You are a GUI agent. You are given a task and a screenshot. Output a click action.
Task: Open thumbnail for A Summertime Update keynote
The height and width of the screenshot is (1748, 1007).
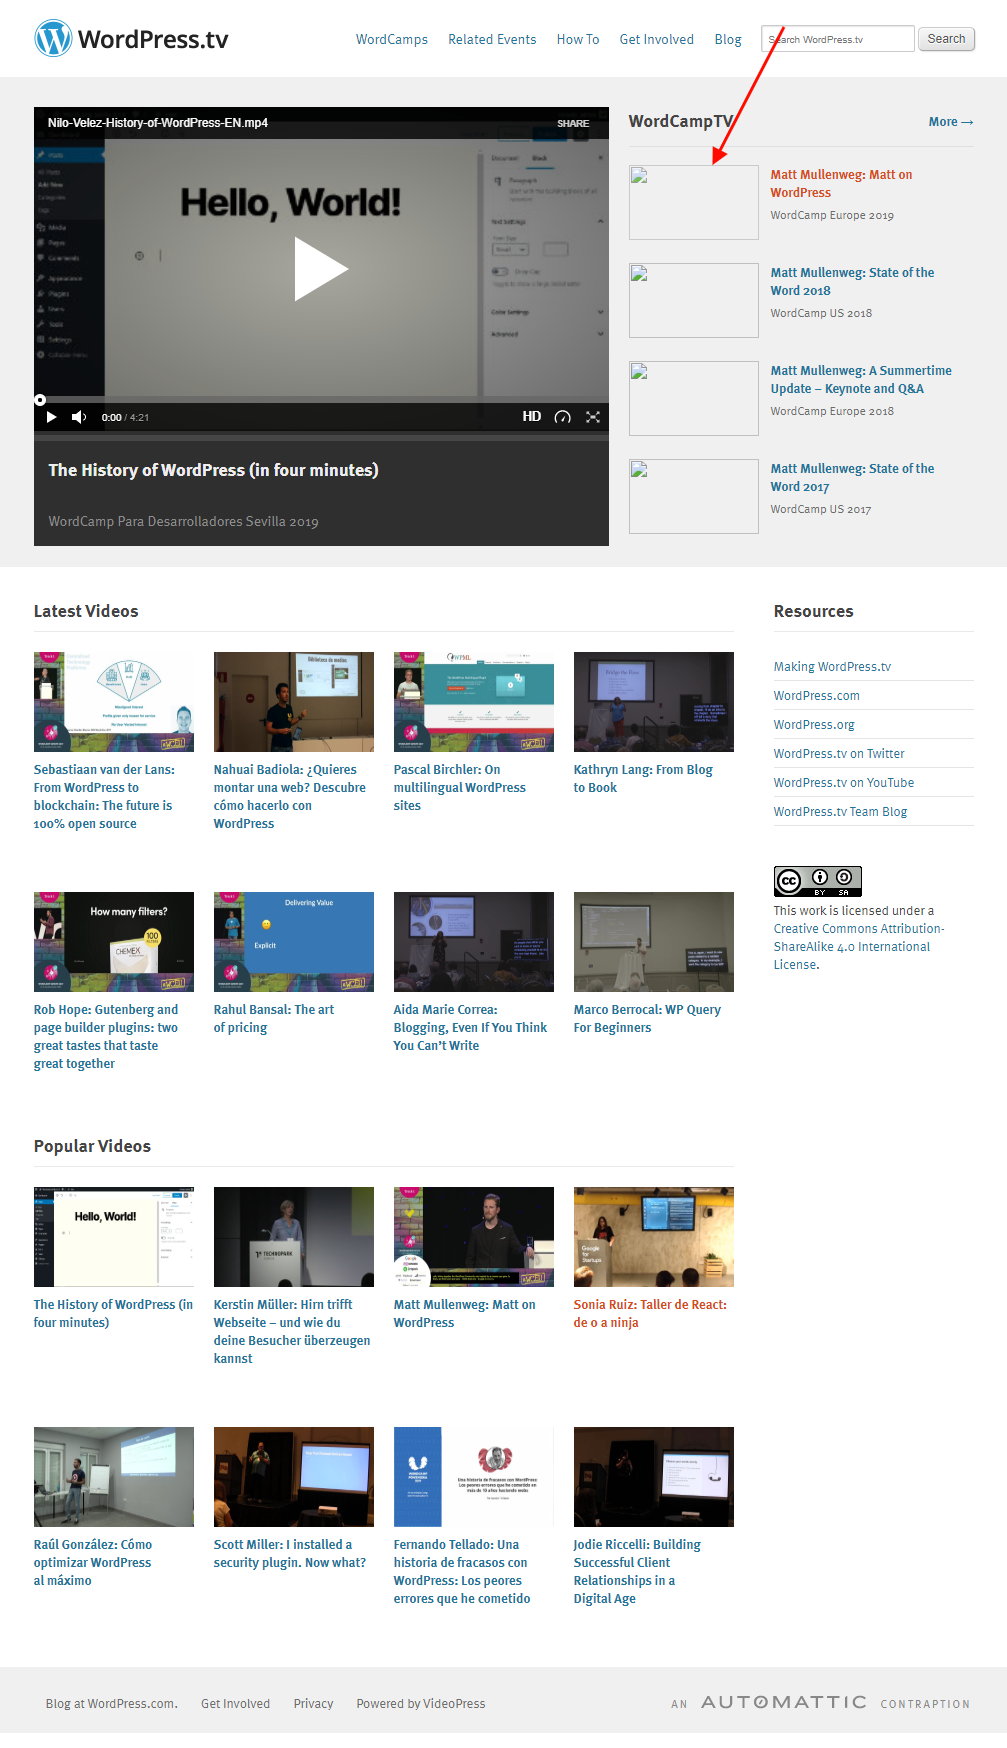694,399
